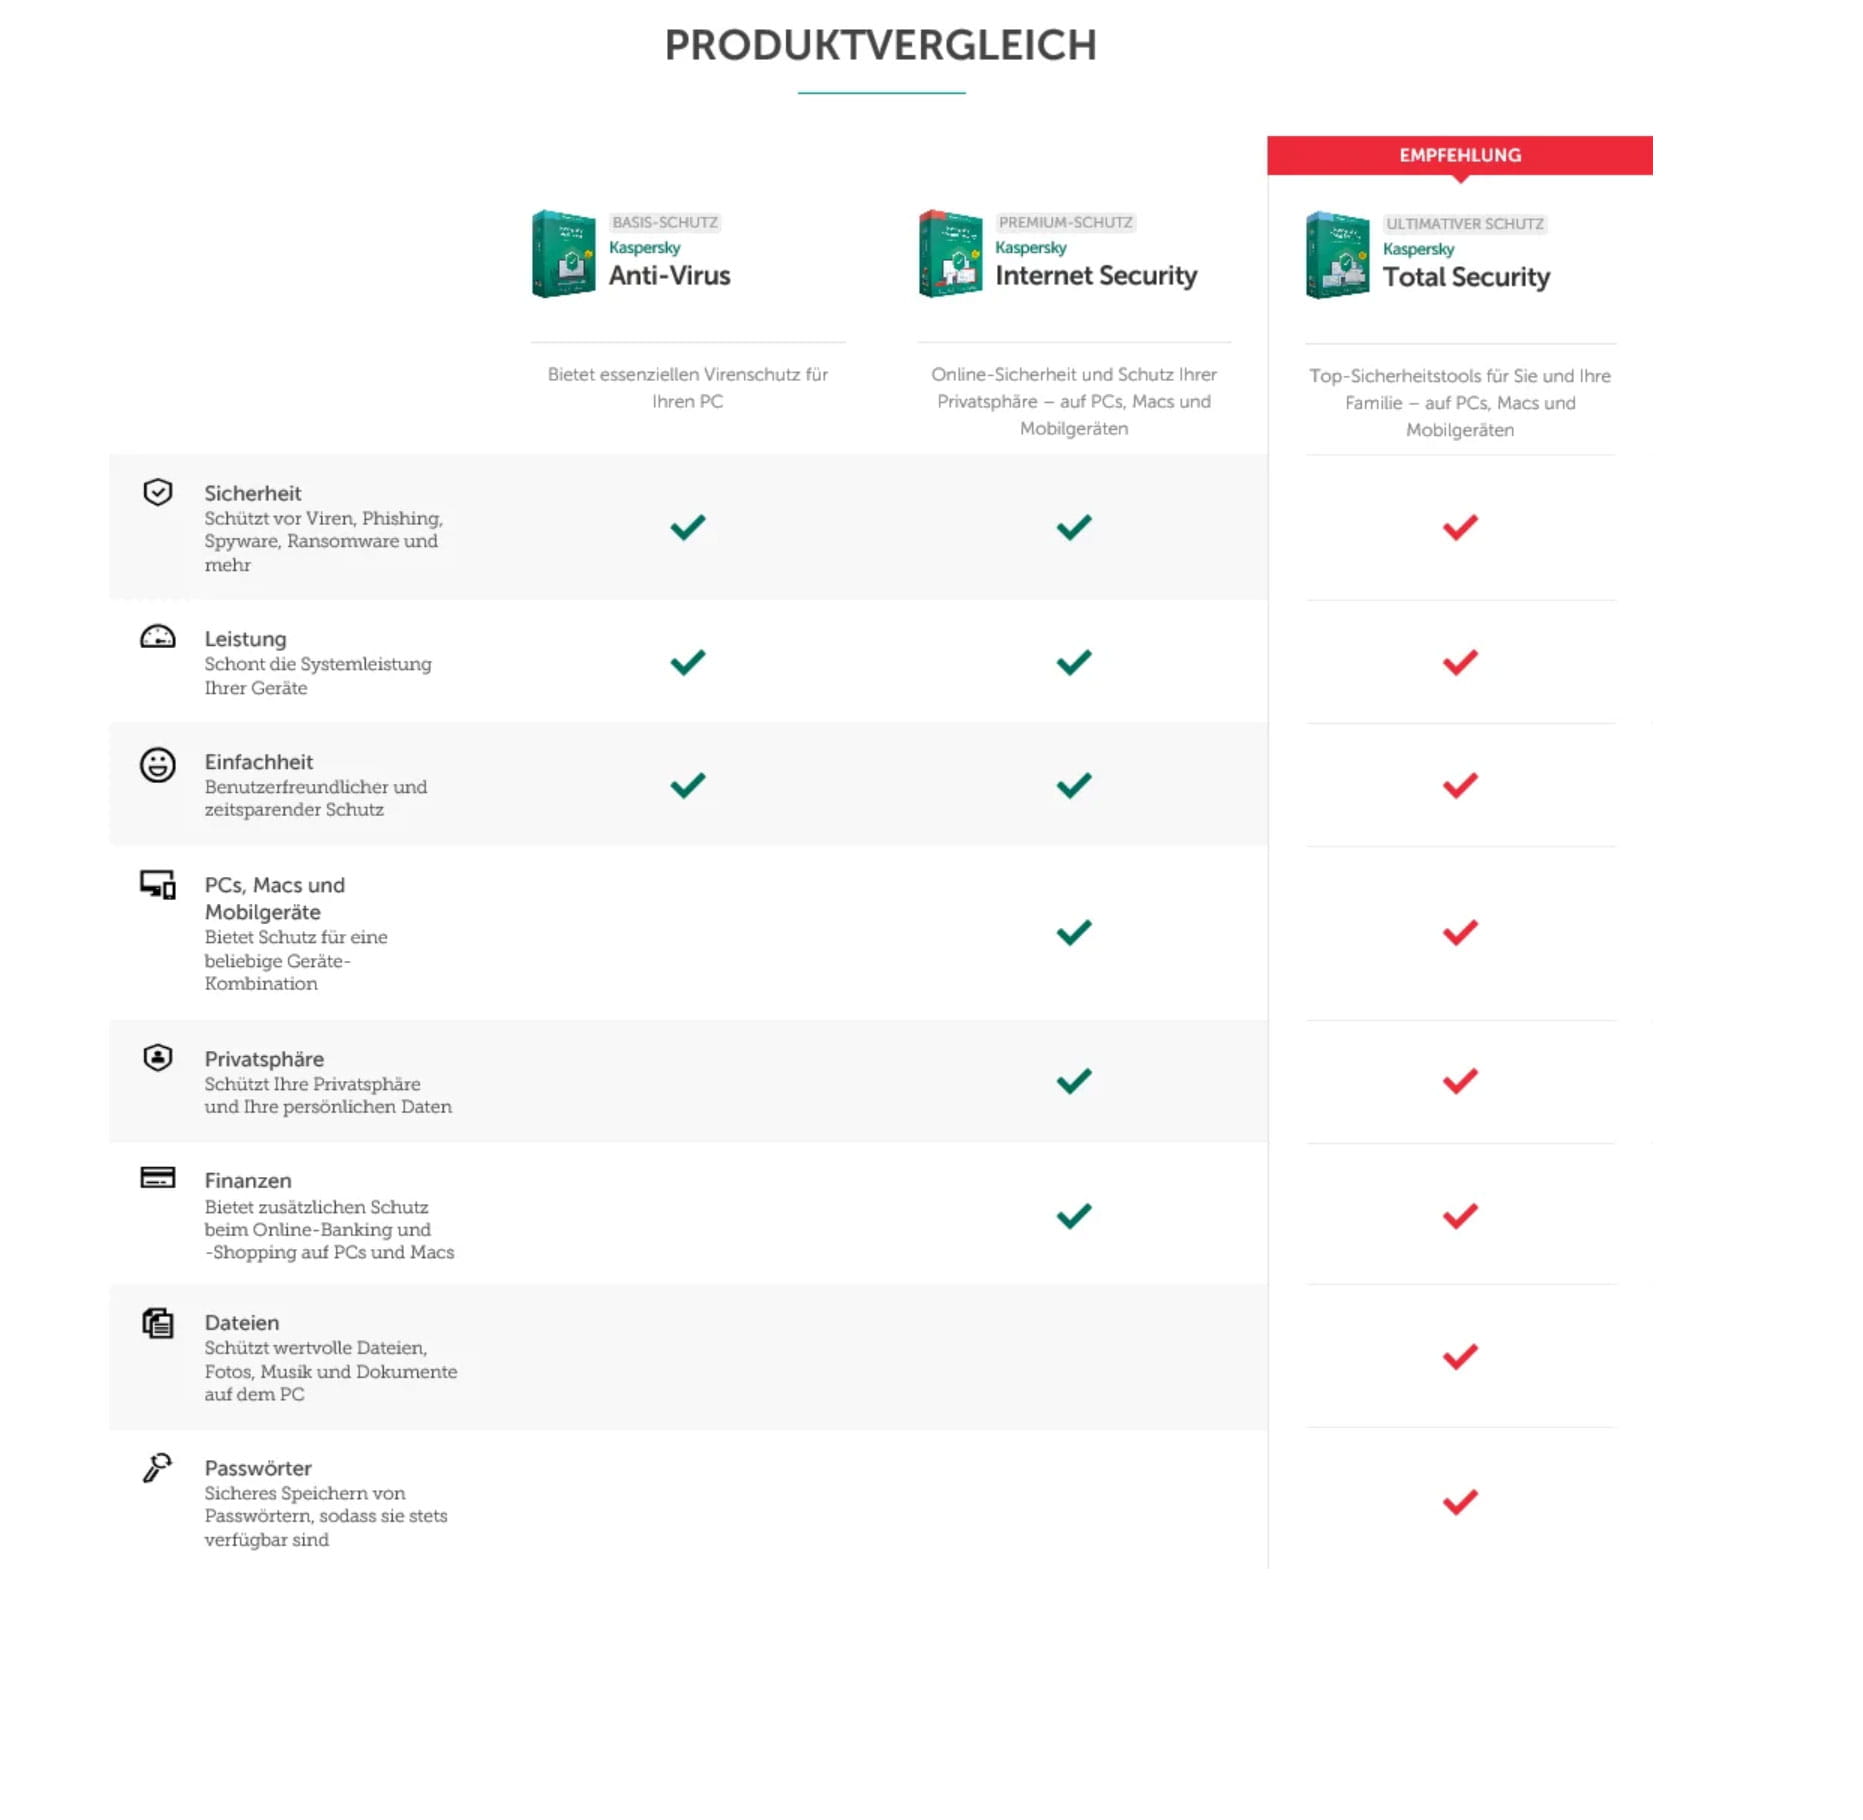Click the Finanzen credit card icon

click(157, 1177)
